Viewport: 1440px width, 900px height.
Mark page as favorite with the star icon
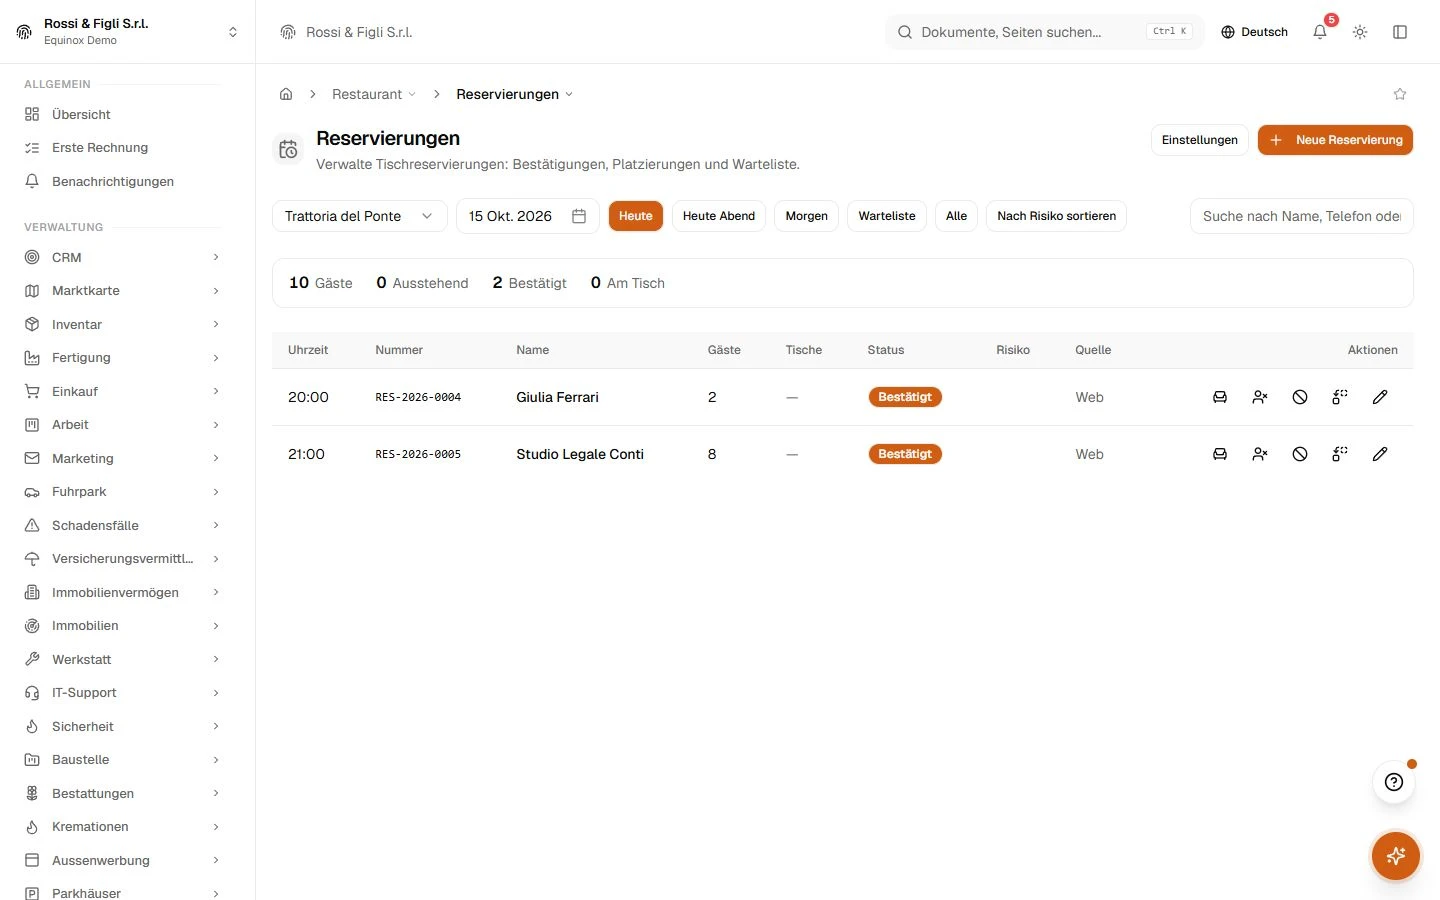(x=1400, y=94)
